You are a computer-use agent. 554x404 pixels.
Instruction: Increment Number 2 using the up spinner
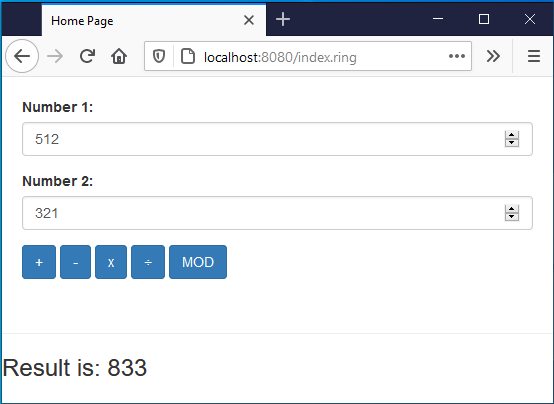(512, 209)
